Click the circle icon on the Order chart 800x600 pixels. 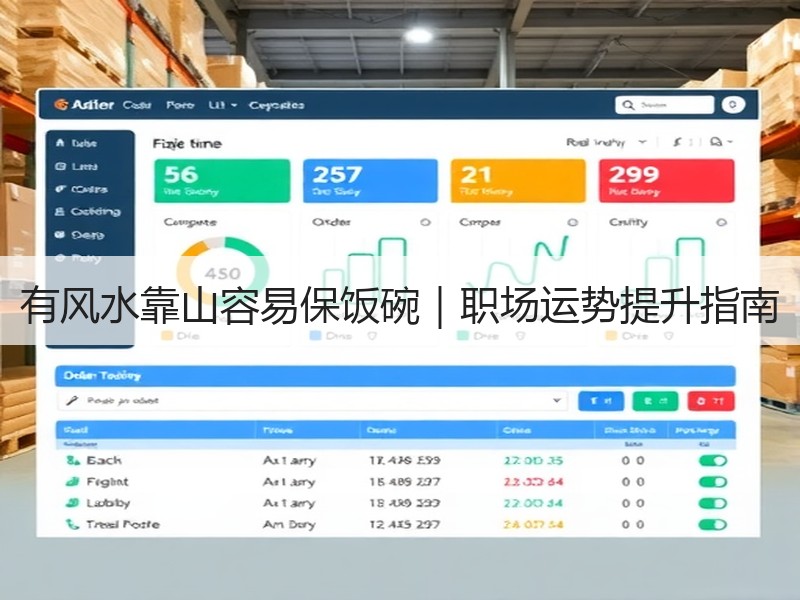pyautogui.click(x=425, y=222)
